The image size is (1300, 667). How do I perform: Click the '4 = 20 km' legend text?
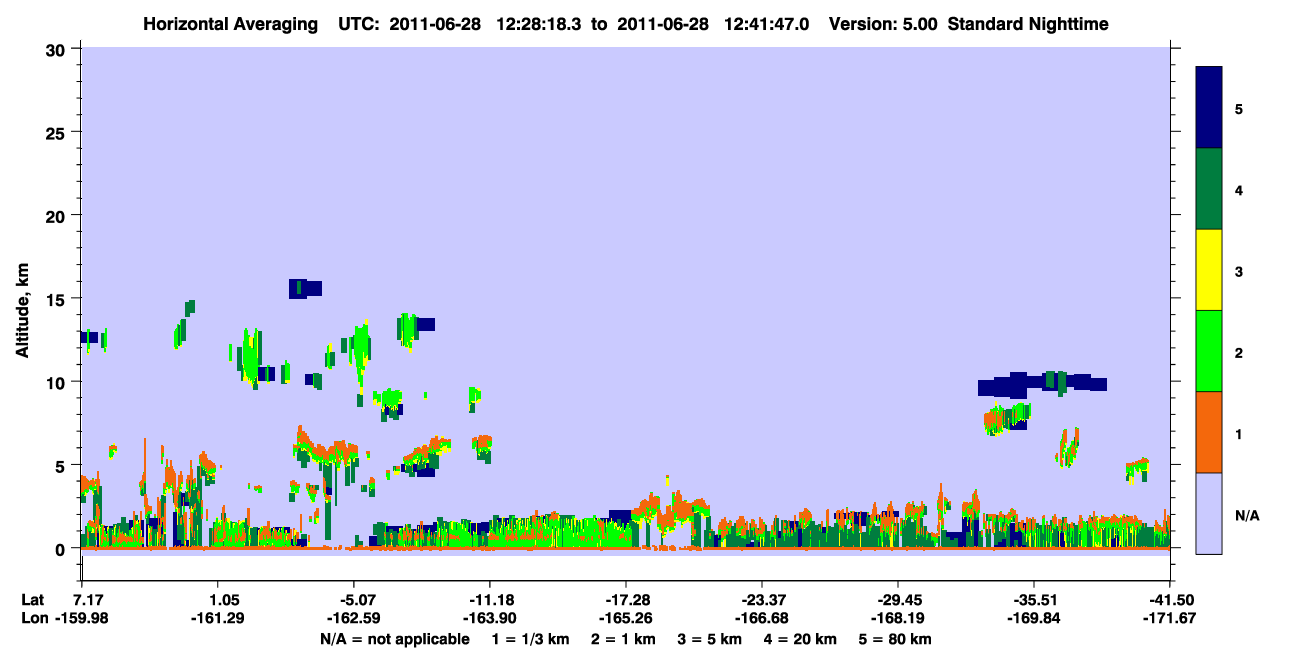click(799, 639)
